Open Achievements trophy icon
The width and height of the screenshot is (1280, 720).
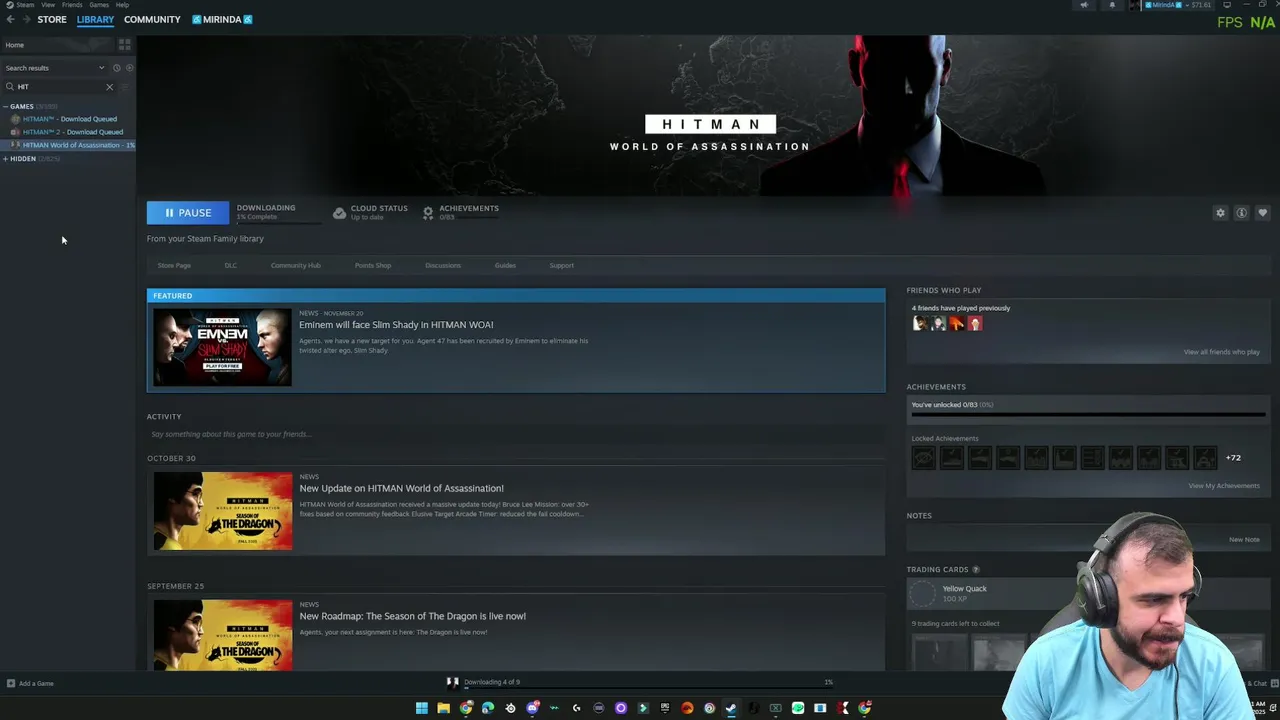point(428,213)
